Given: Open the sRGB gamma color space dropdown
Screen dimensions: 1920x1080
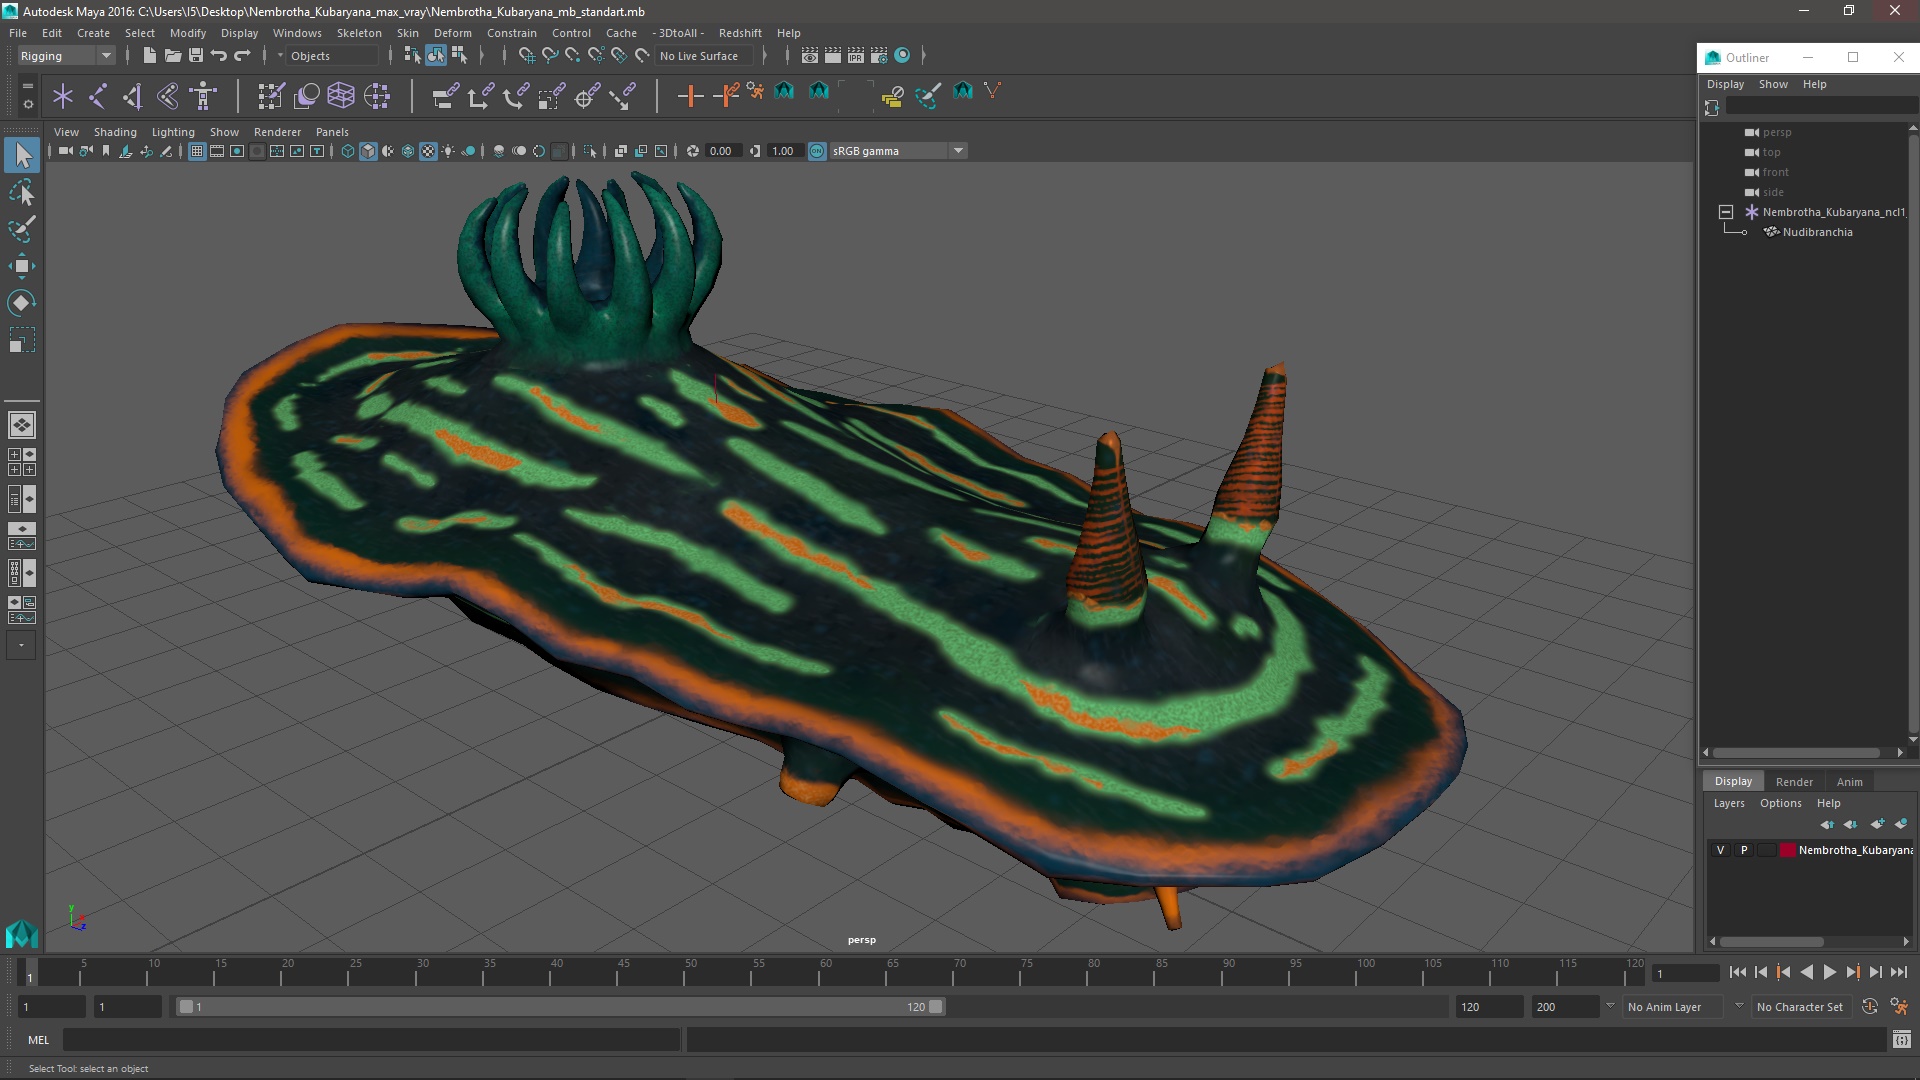Looking at the screenshot, I should (x=897, y=151).
